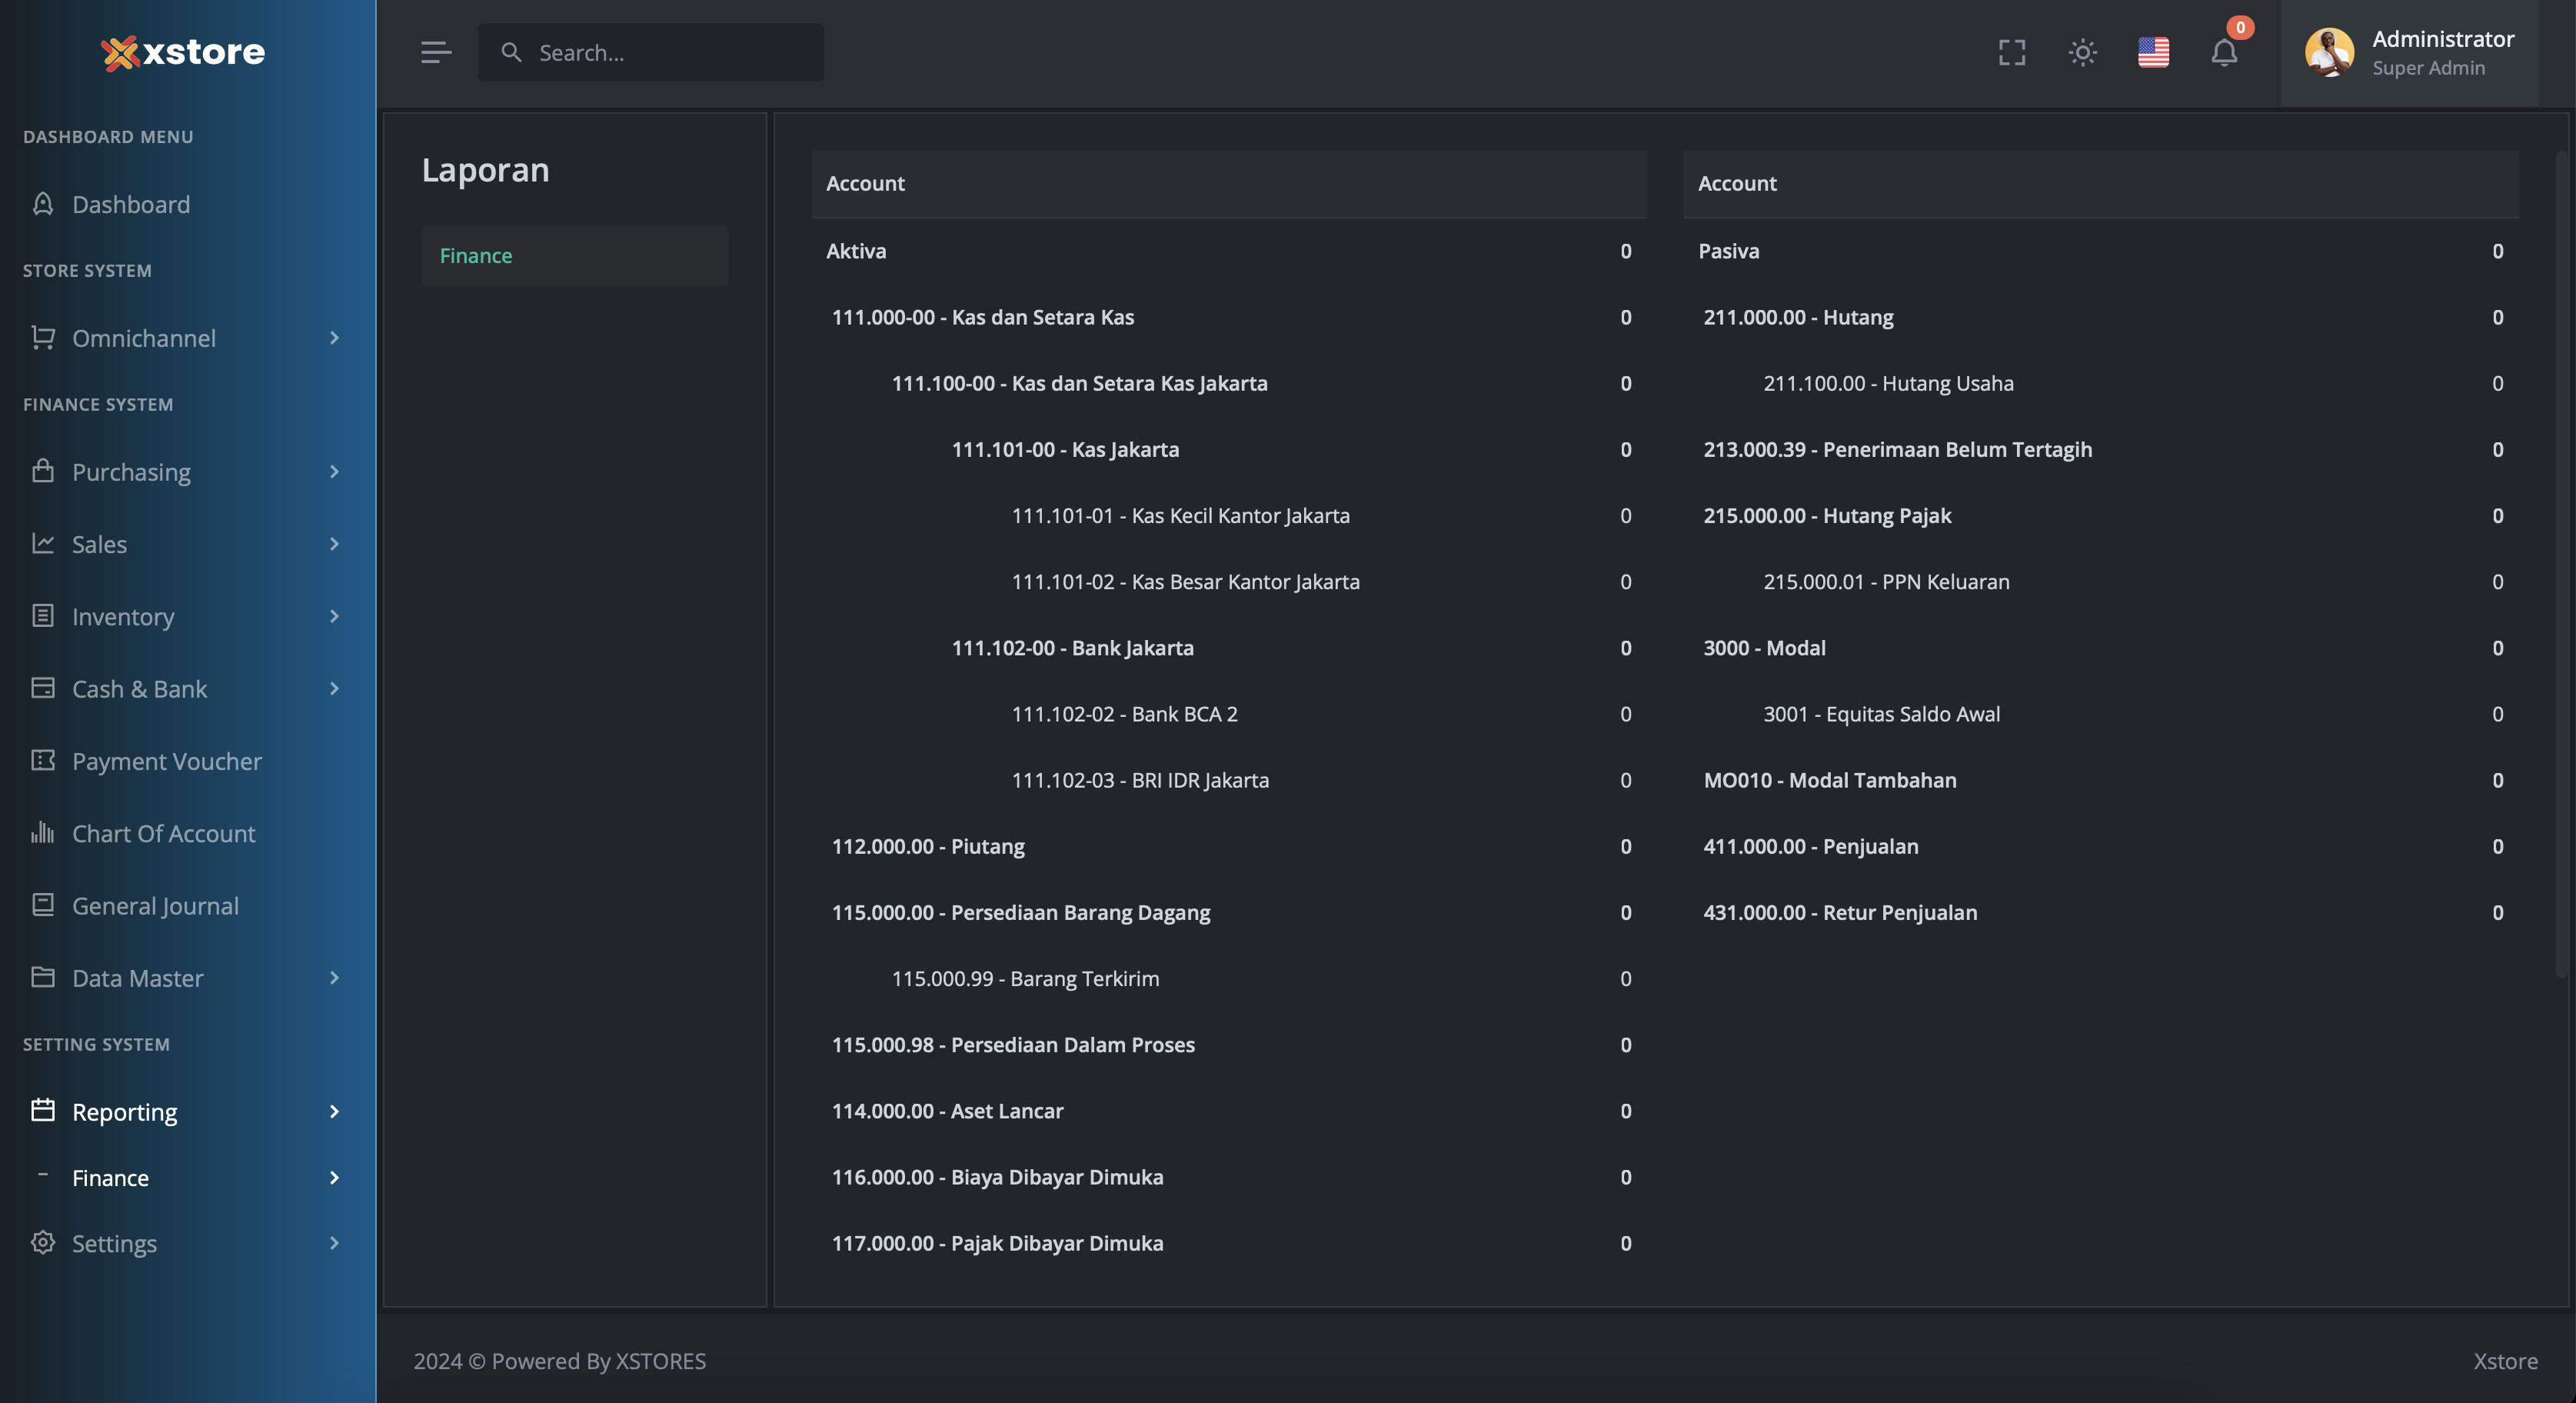Click the xstore logo
2576x1403 pixels.
pyautogui.click(x=183, y=52)
